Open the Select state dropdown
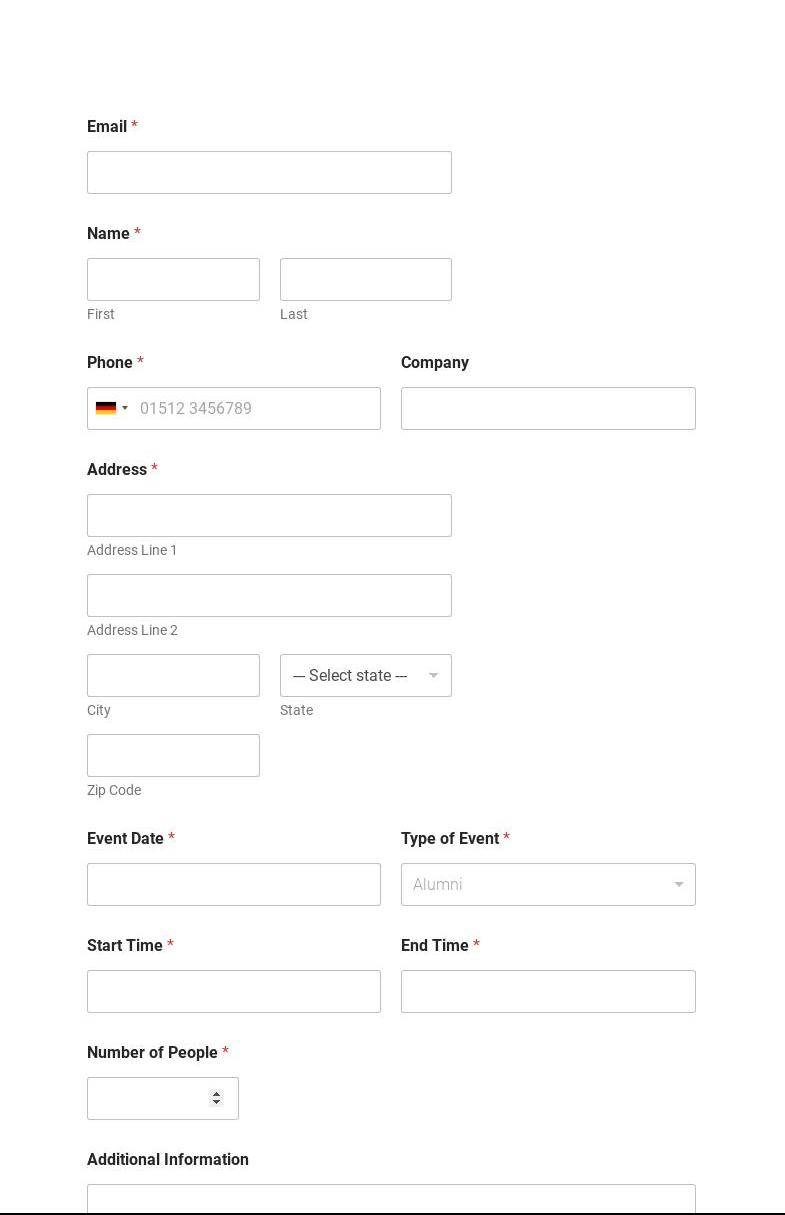 [365, 676]
